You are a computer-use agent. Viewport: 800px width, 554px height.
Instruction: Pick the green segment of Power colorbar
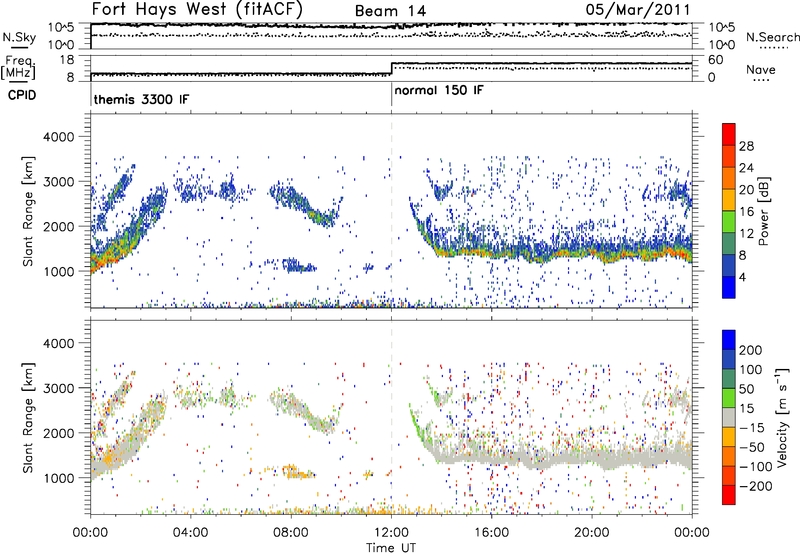729,221
